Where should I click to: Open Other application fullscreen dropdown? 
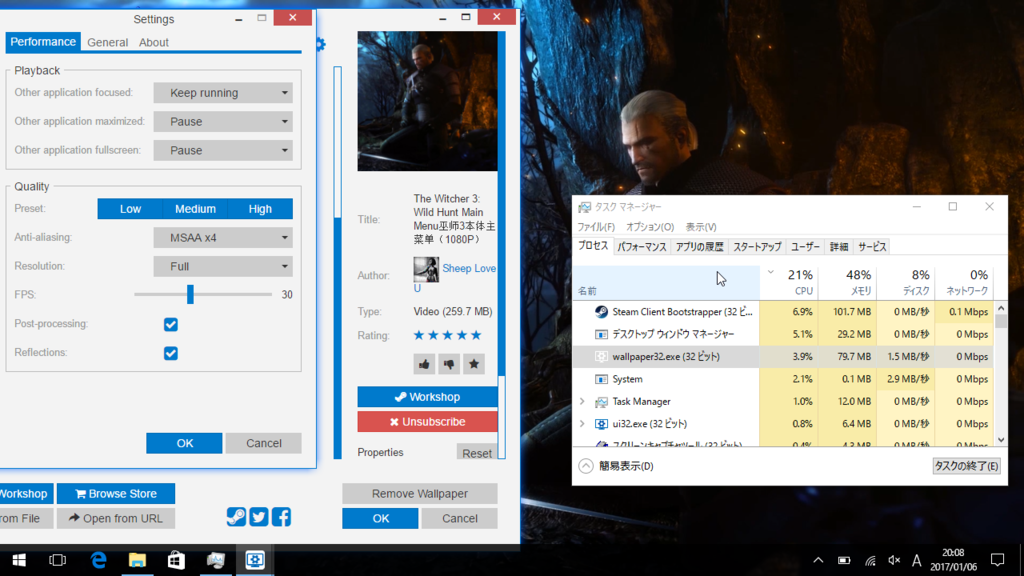coord(223,150)
